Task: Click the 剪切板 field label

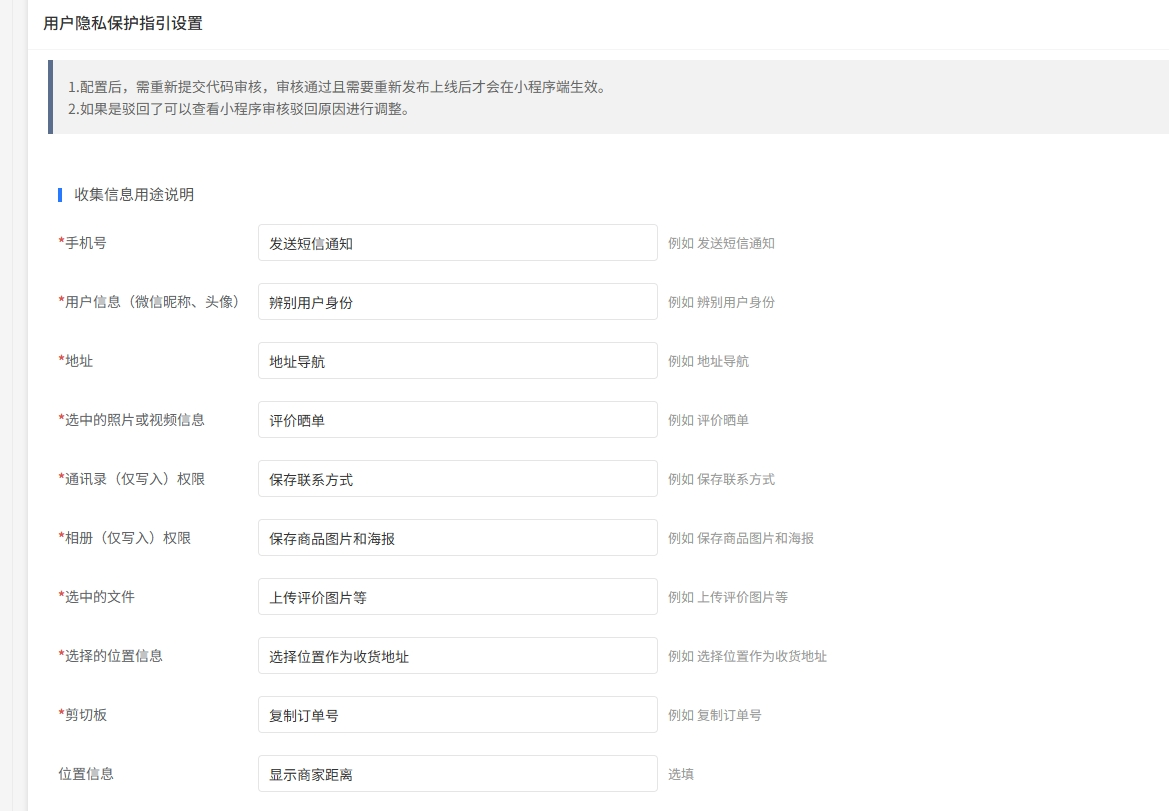Action: (x=85, y=715)
